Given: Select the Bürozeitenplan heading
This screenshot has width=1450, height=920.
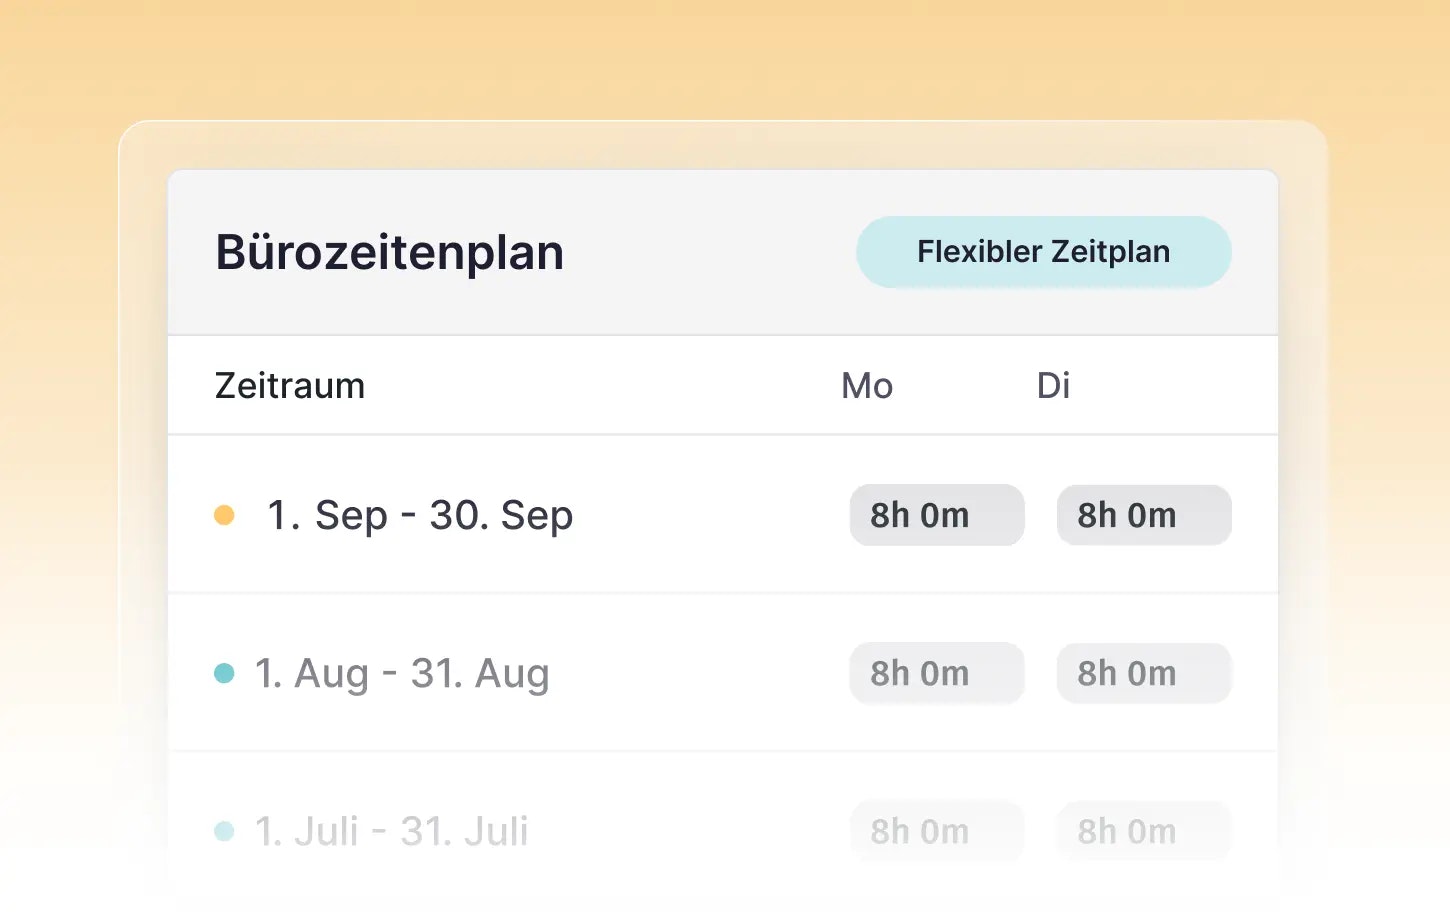Looking at the screenshot, I should coord(390,252).
